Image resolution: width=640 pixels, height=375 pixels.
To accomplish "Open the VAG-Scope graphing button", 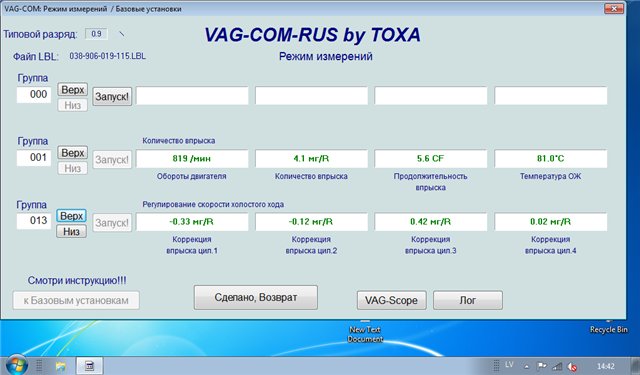I will (x=391, y=300).
